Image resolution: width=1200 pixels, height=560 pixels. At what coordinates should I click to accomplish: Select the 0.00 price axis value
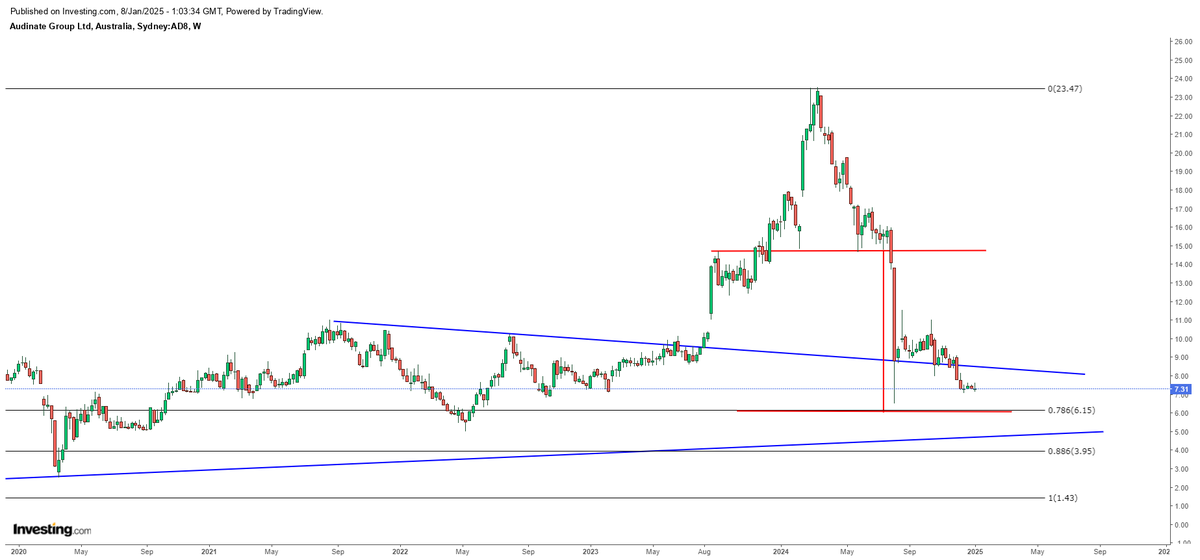pos(1184,524)
